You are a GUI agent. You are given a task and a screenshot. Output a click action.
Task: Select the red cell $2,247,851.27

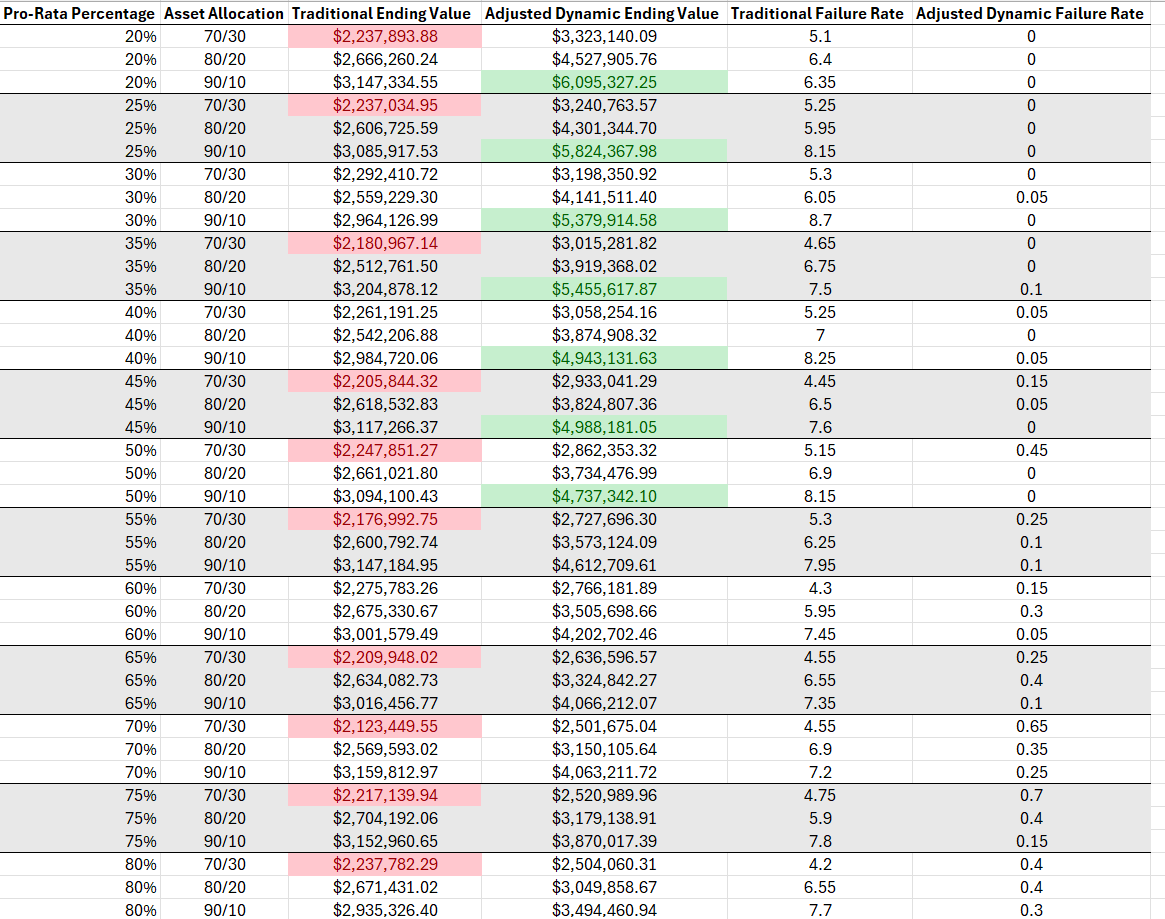pyautogui.click(x=384, y=451)
